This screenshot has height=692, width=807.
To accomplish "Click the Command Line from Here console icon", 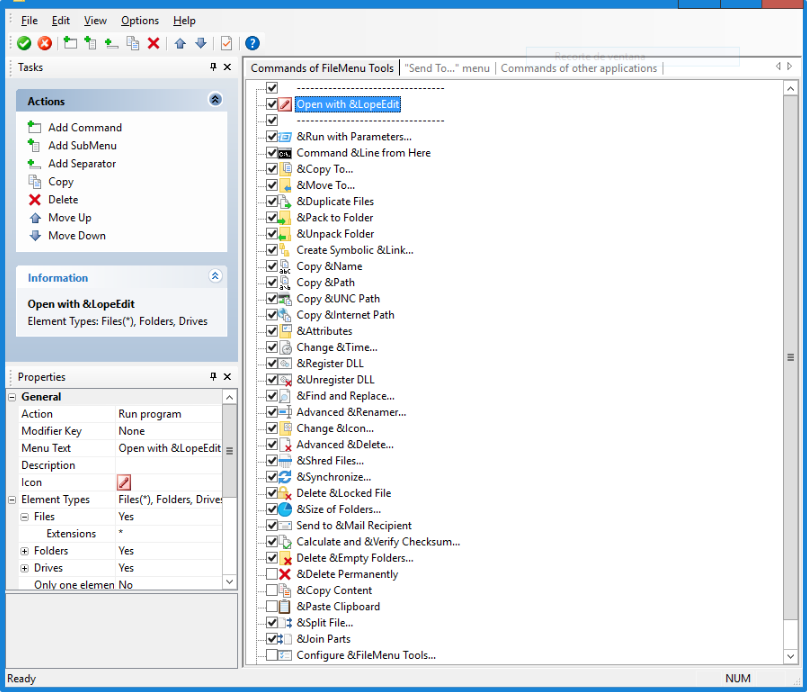I will [x=285, y=153].
